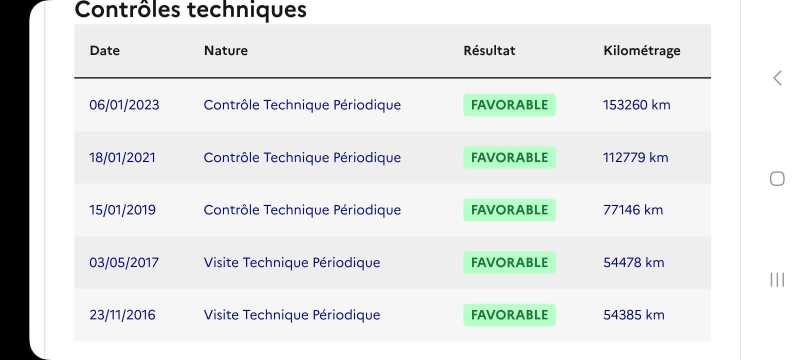Screen dimensions: 800x360
Task: Tap the Android back chevron icon
Action: click(x=777, y=78)
